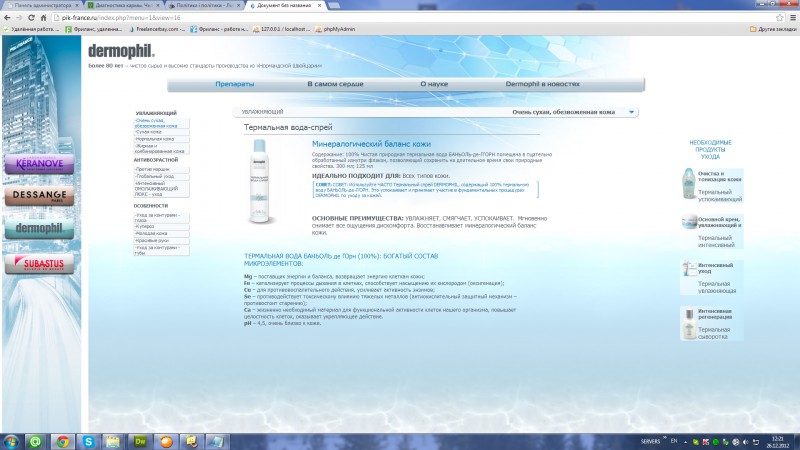The width and height of the screenshot is (800, 450).
Task: Open the Keranove brand logo
Action: tap(39, 164)
